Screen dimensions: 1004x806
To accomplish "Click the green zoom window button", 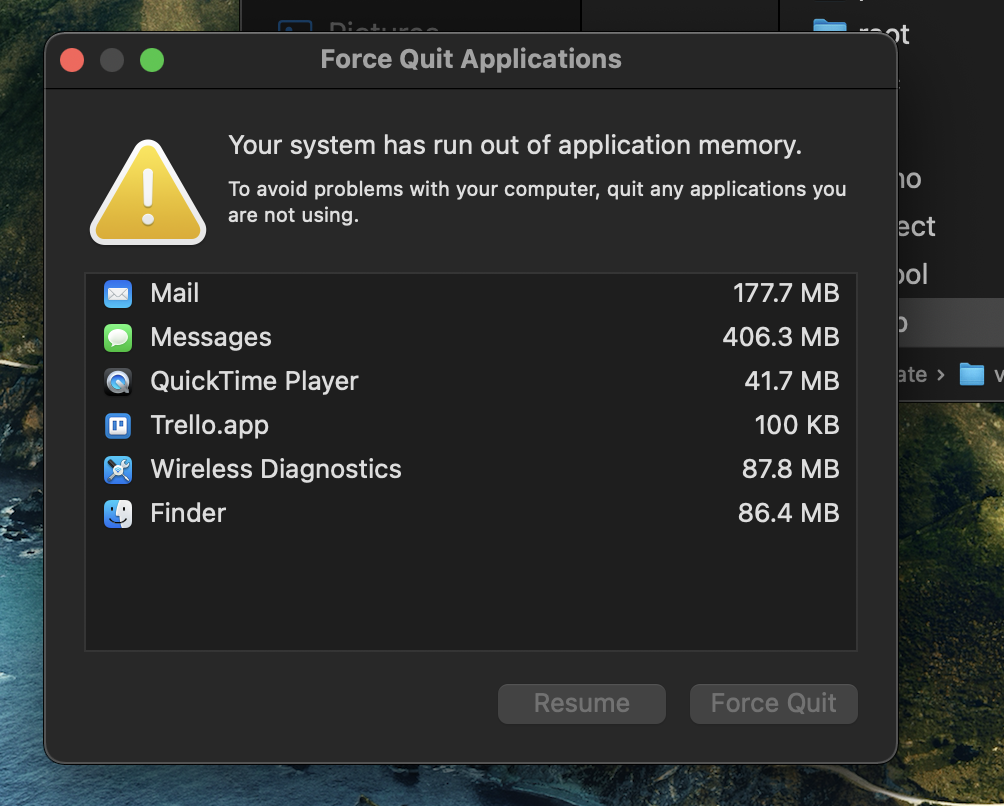I will tap(152, 60).
